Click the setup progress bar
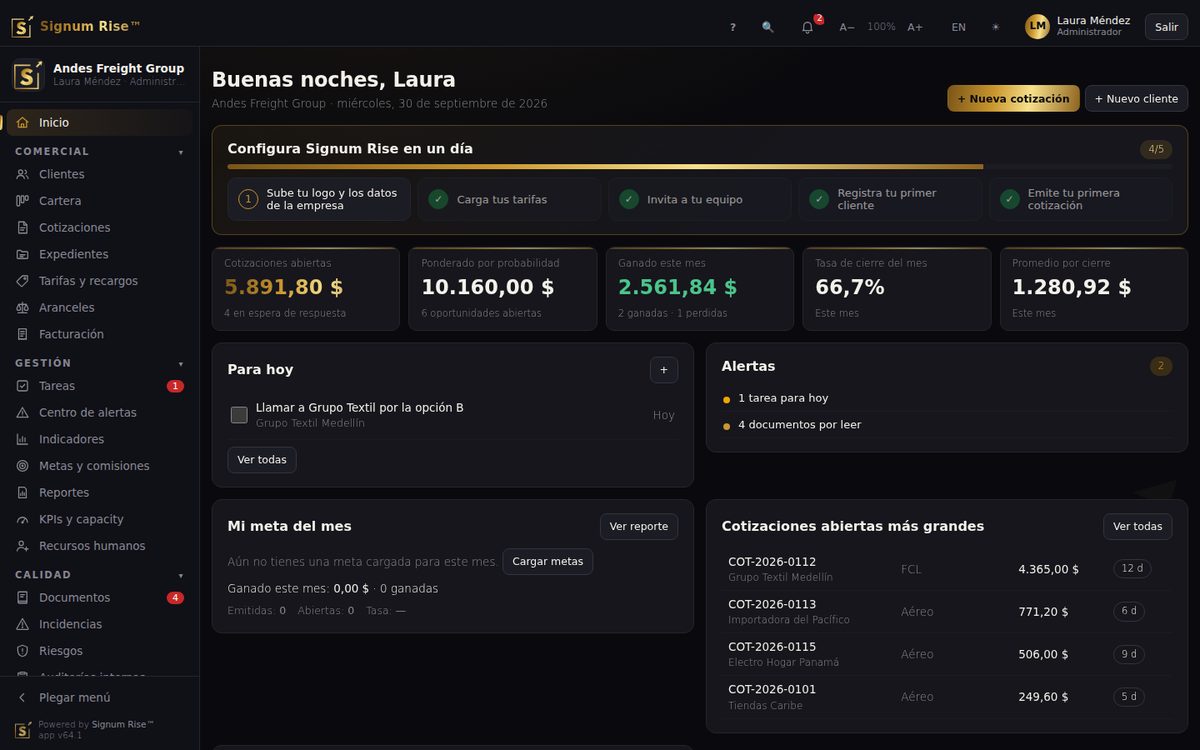1200x750 pixels. point(700,167)
